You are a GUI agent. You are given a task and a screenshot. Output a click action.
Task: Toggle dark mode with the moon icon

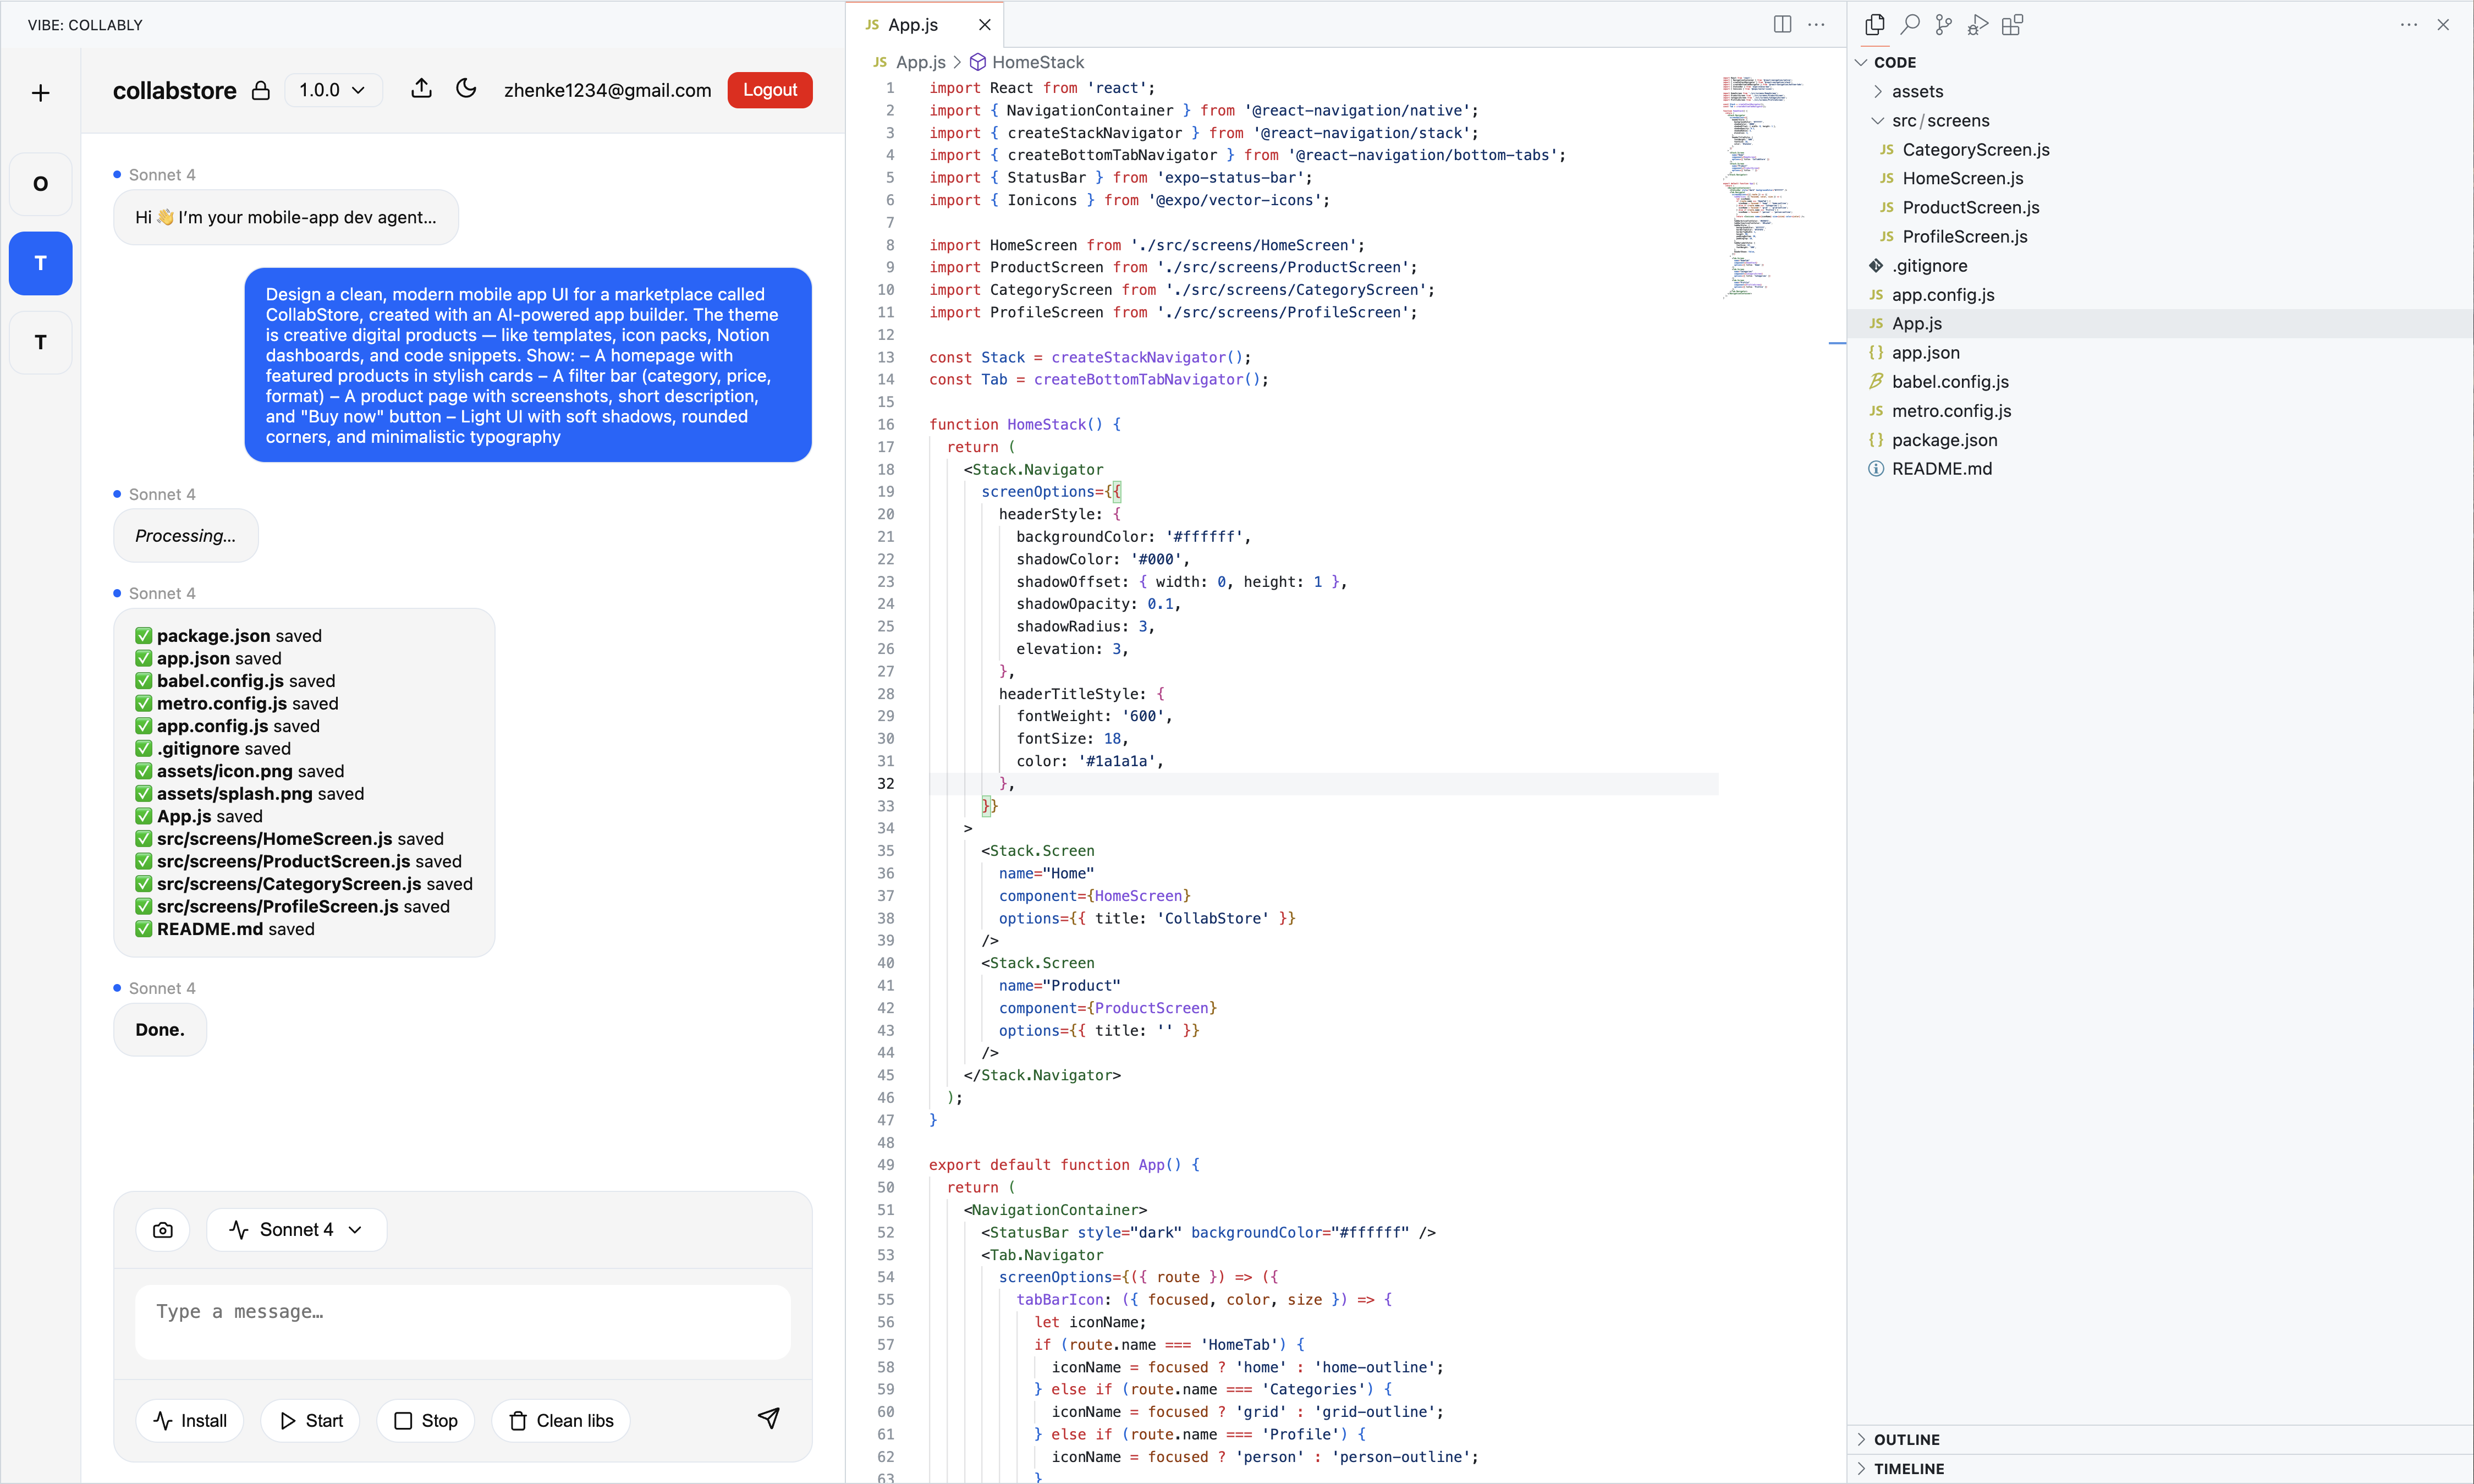[466, 89]
